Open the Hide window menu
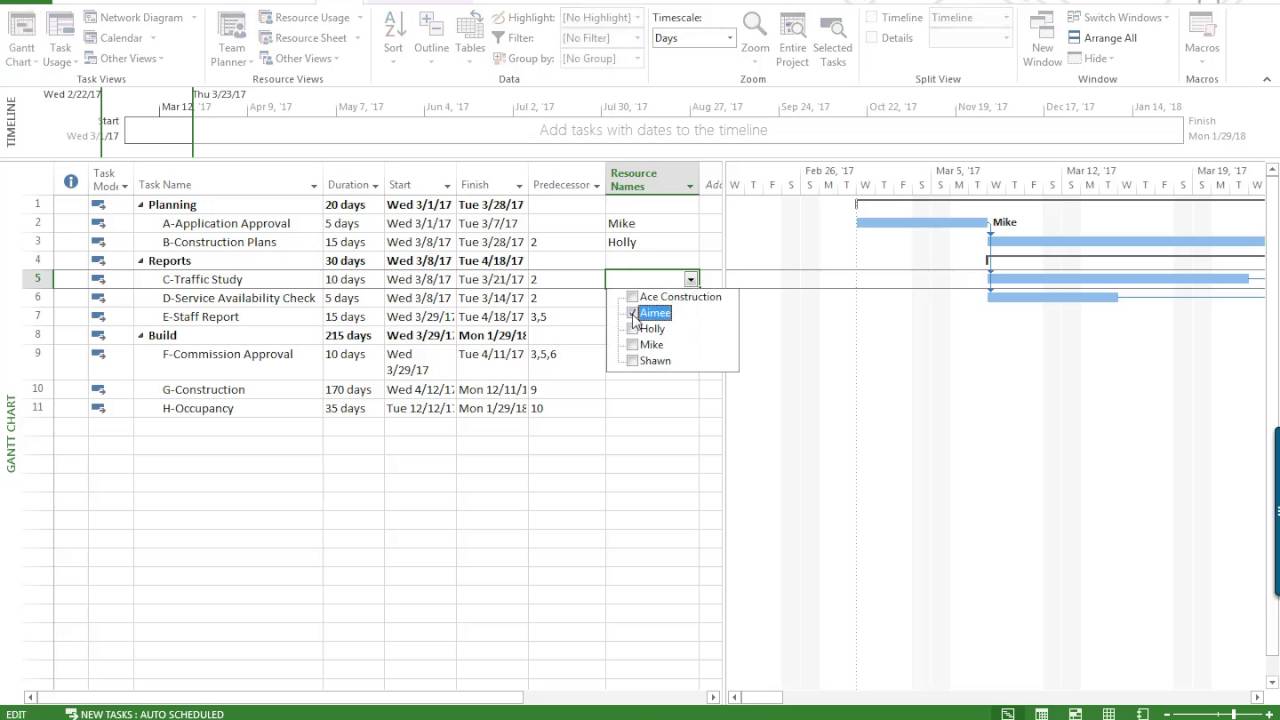Screen dimensions: 1280x720 pos(1092,58)
